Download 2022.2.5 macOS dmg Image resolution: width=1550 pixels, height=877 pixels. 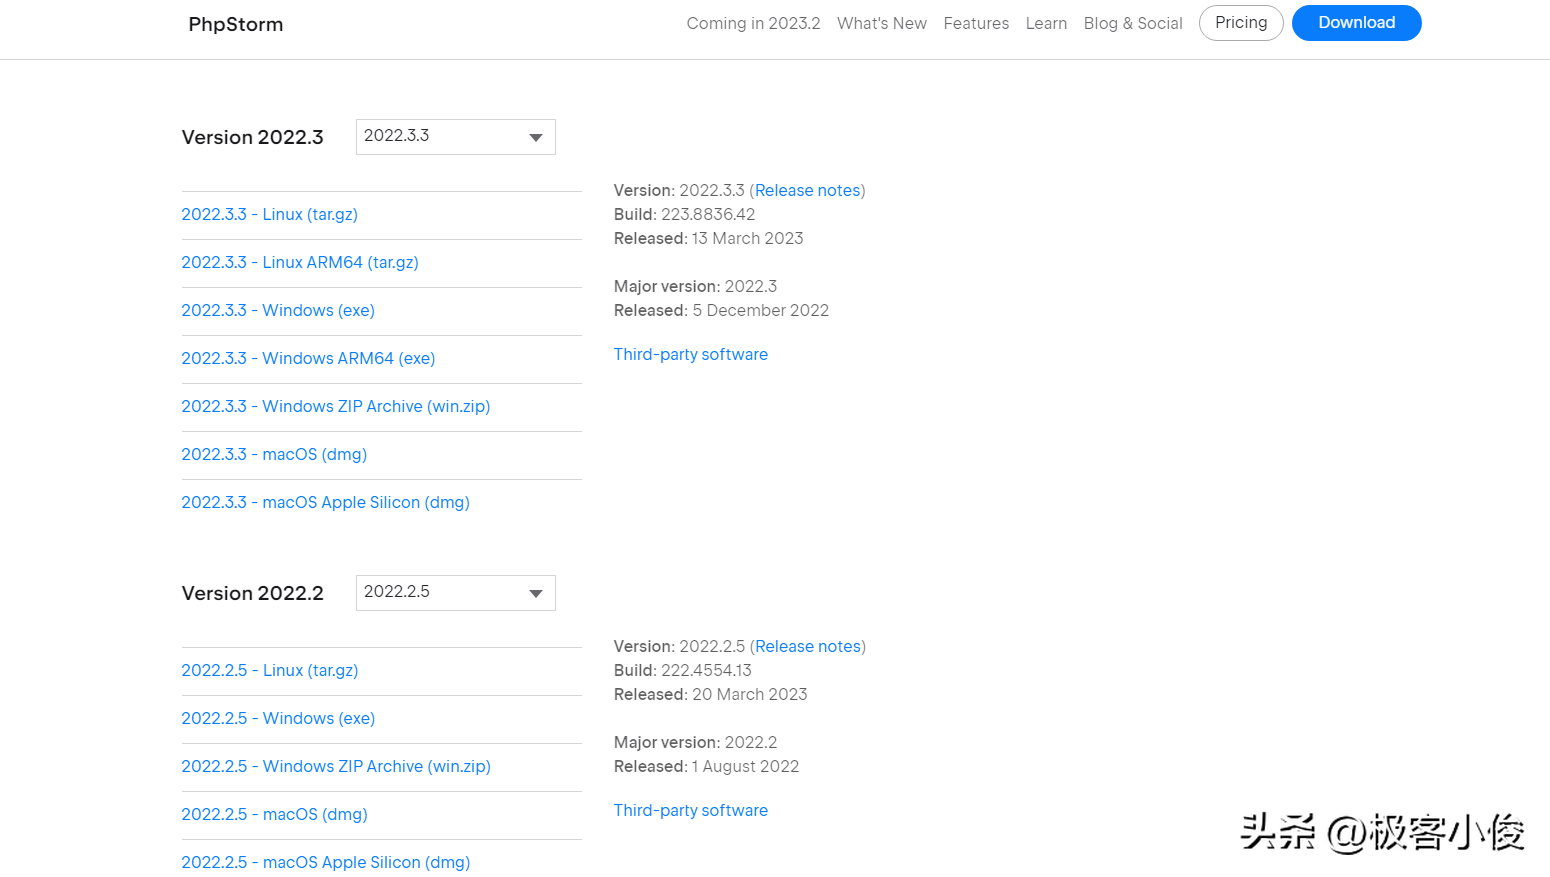pos(274,814)
